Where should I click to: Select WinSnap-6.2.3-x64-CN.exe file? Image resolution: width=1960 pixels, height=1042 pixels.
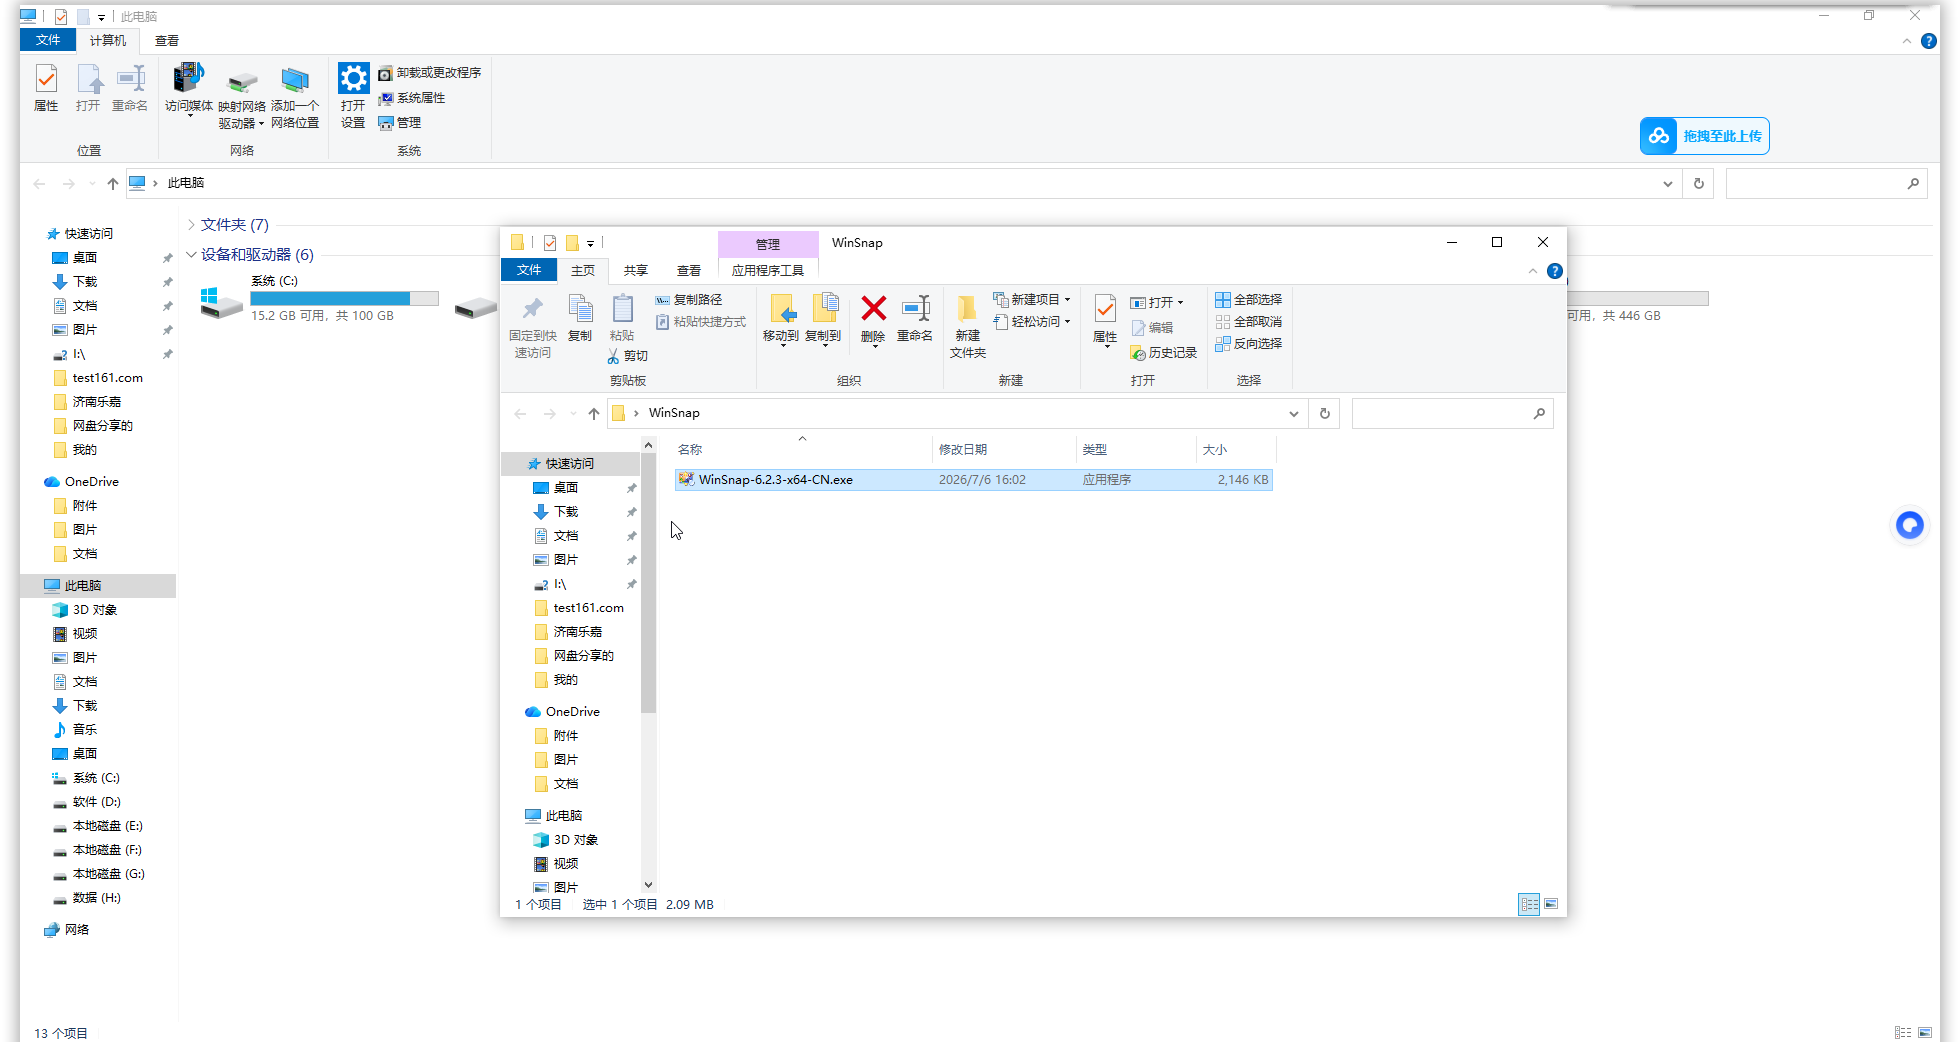pos(973,480)
